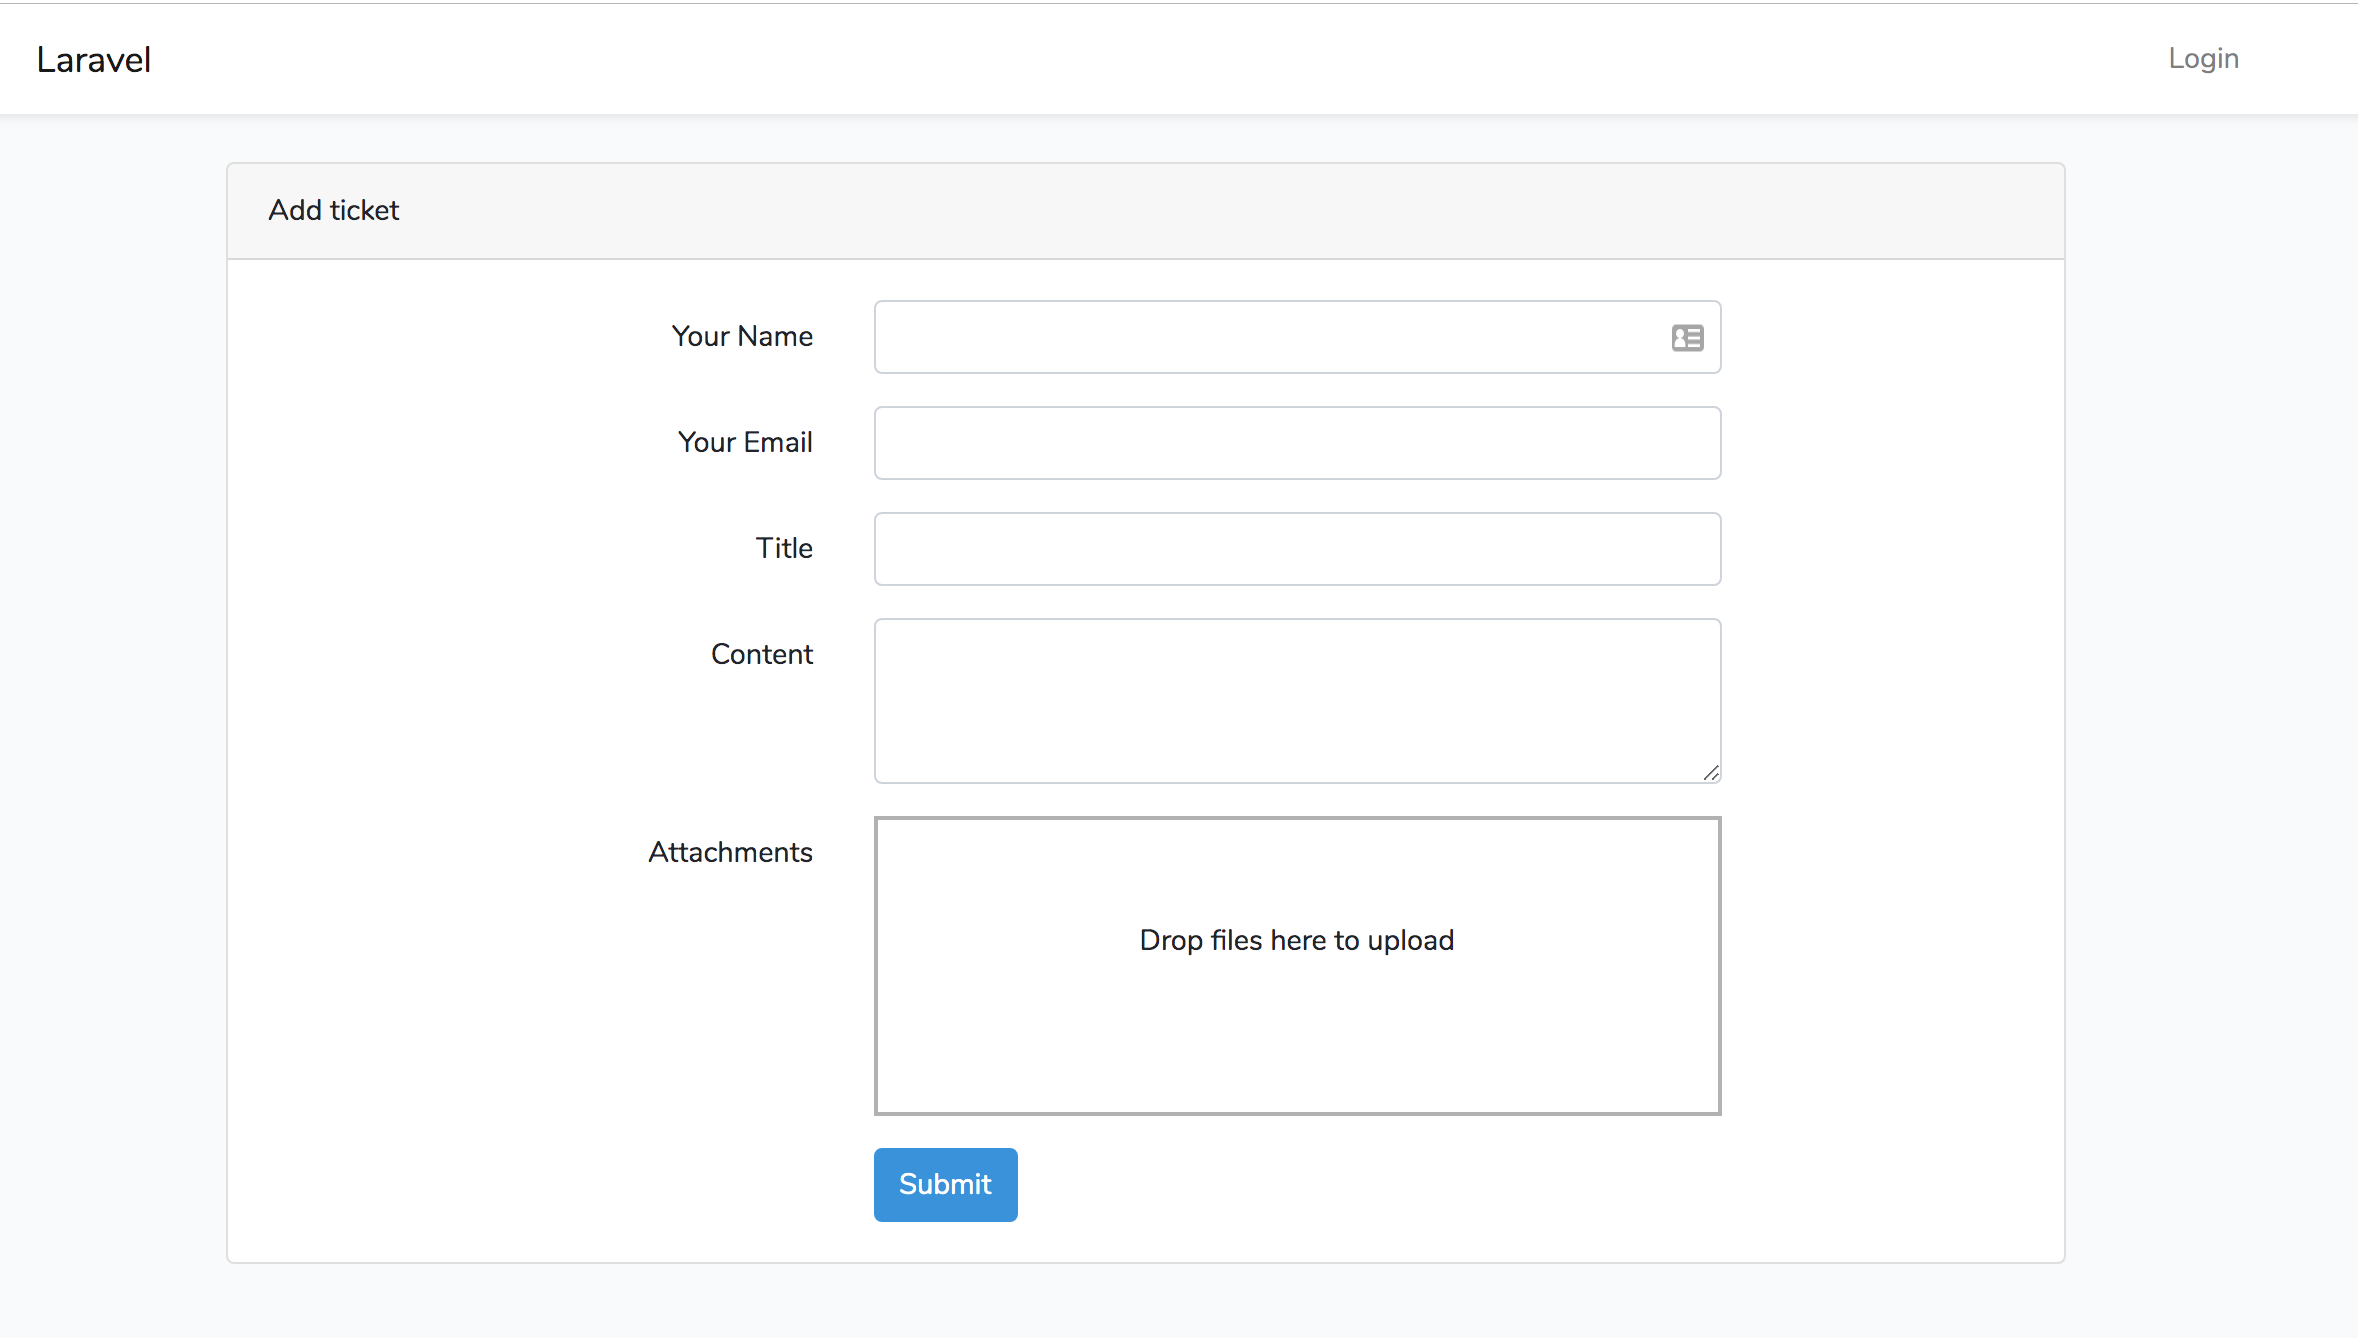Select the Title text input

pyautogui.click(x=1297, y=549)
